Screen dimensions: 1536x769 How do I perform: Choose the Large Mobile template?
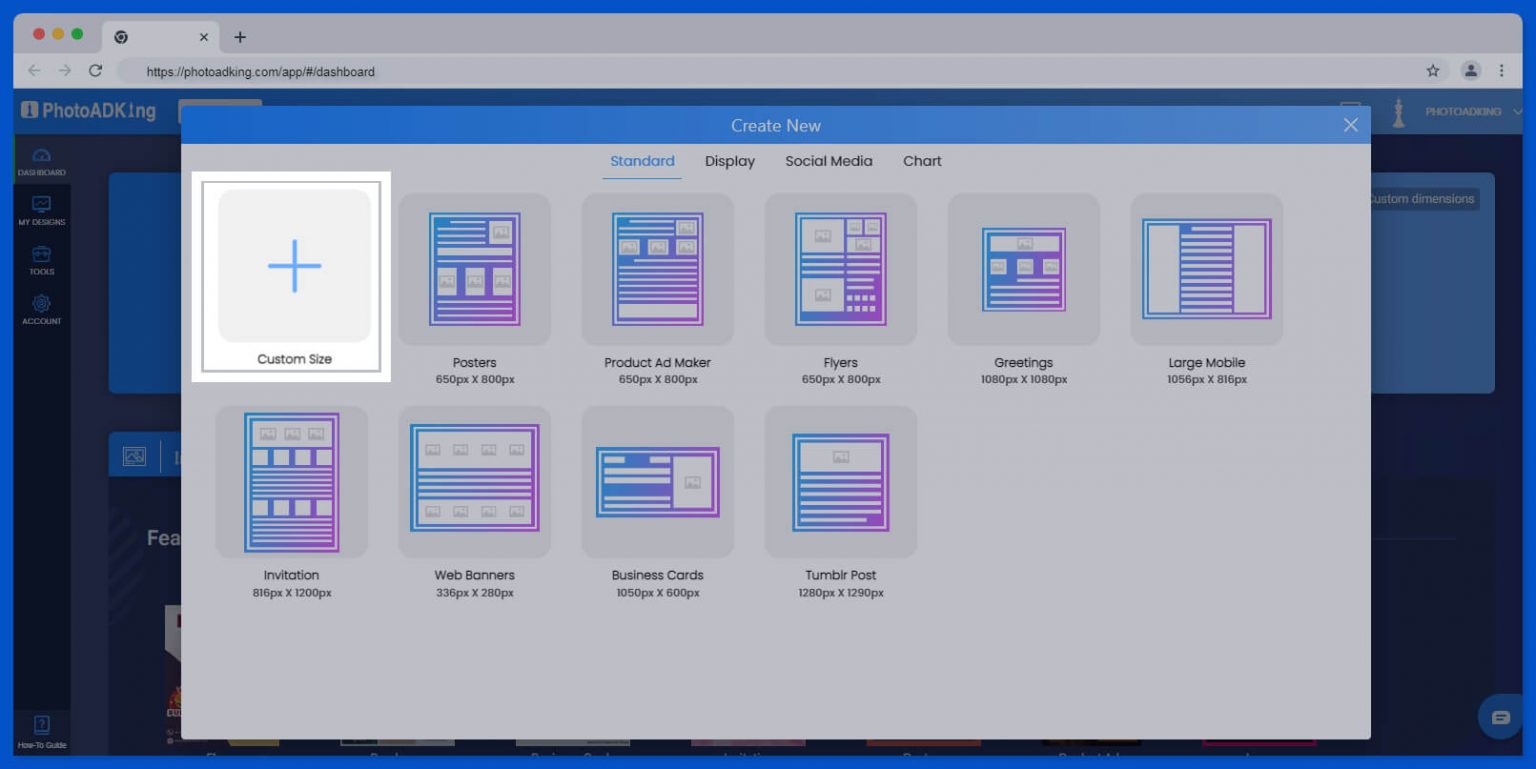[1206, 269]
